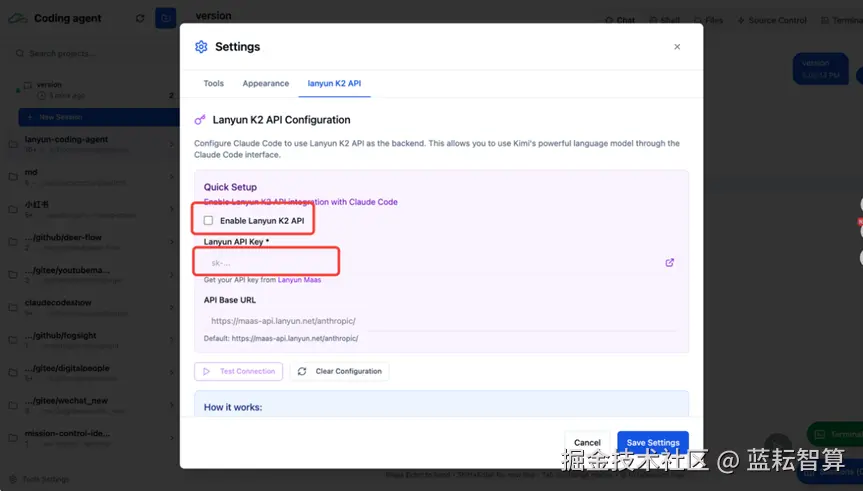The height and width of the screenshot is (491, 863).
Task: Click folder icon of md project
Action: [13, 177]
